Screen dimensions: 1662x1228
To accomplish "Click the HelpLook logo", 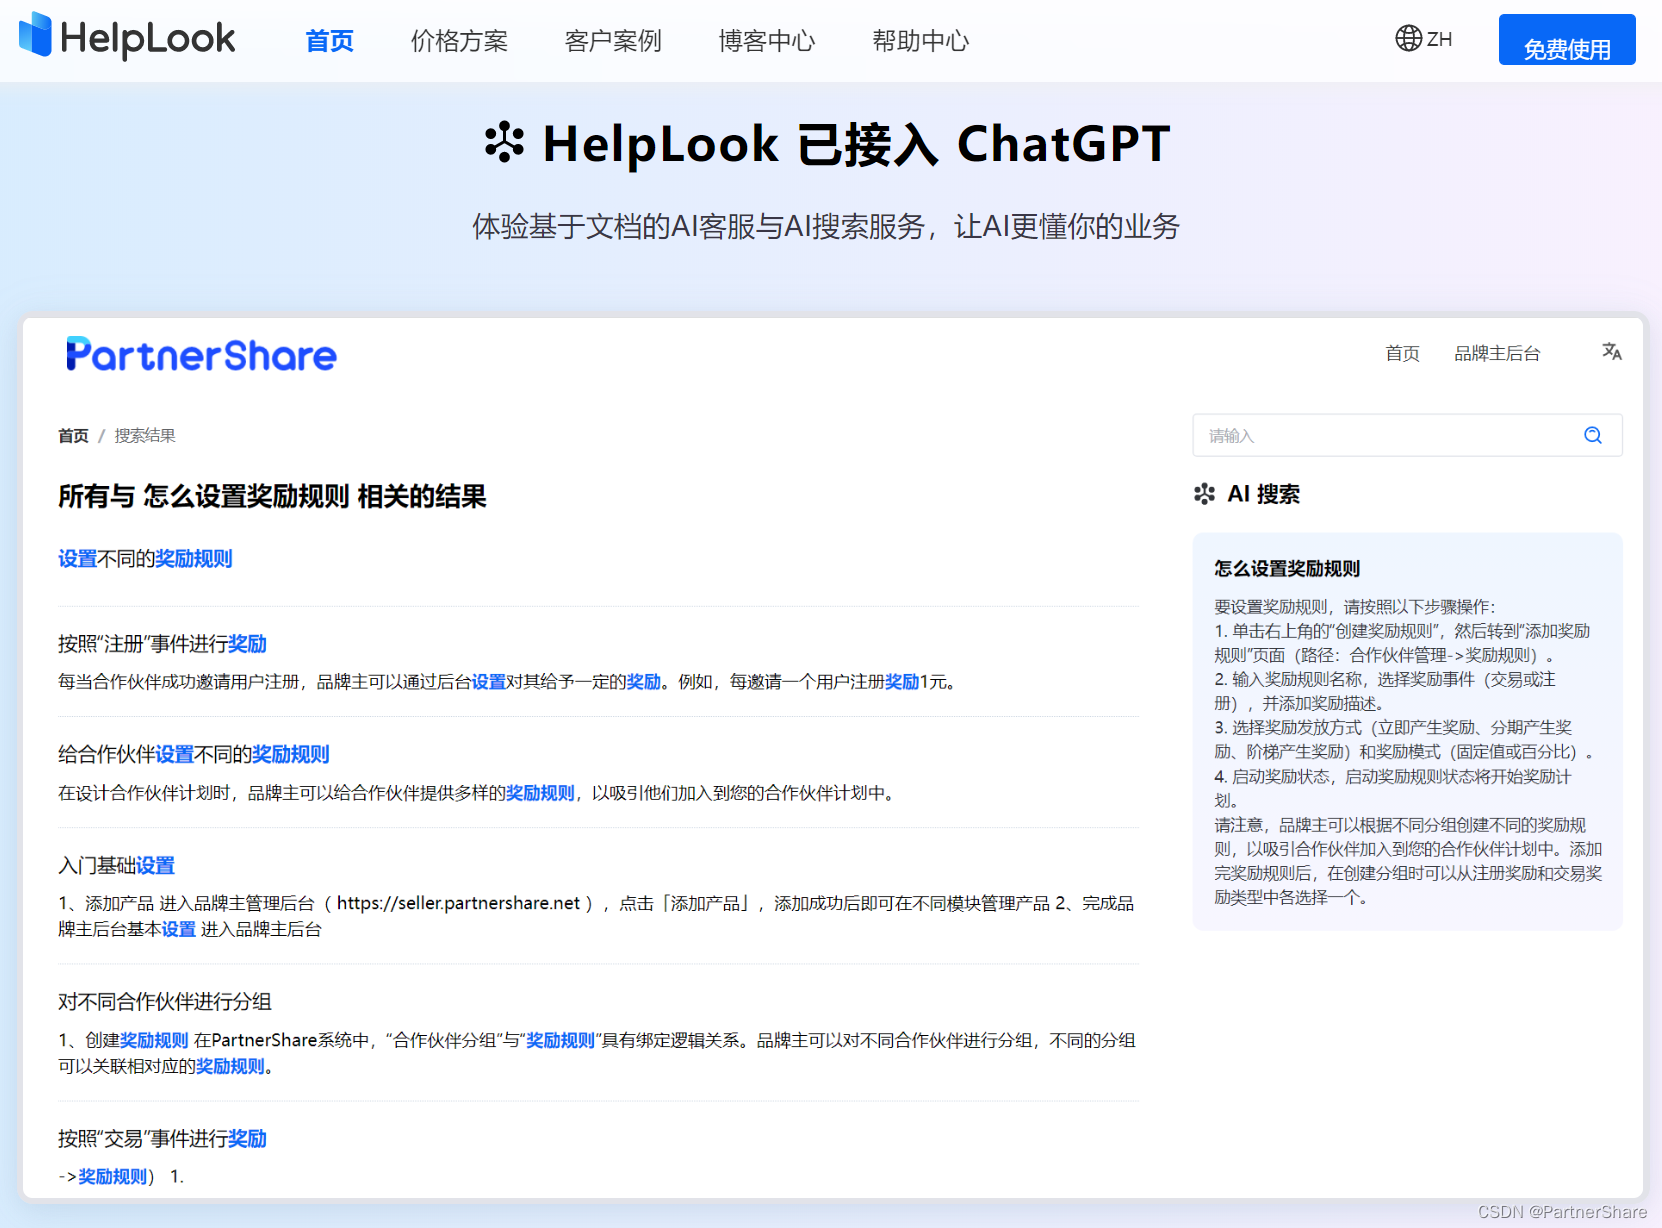I will [127, 37].
